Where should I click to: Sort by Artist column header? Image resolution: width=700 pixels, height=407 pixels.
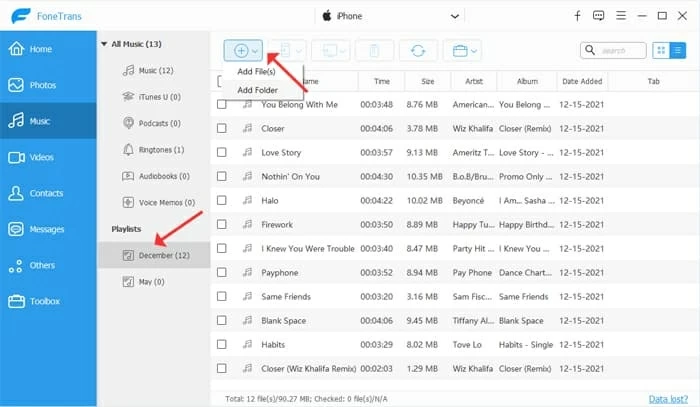point(474,81)
